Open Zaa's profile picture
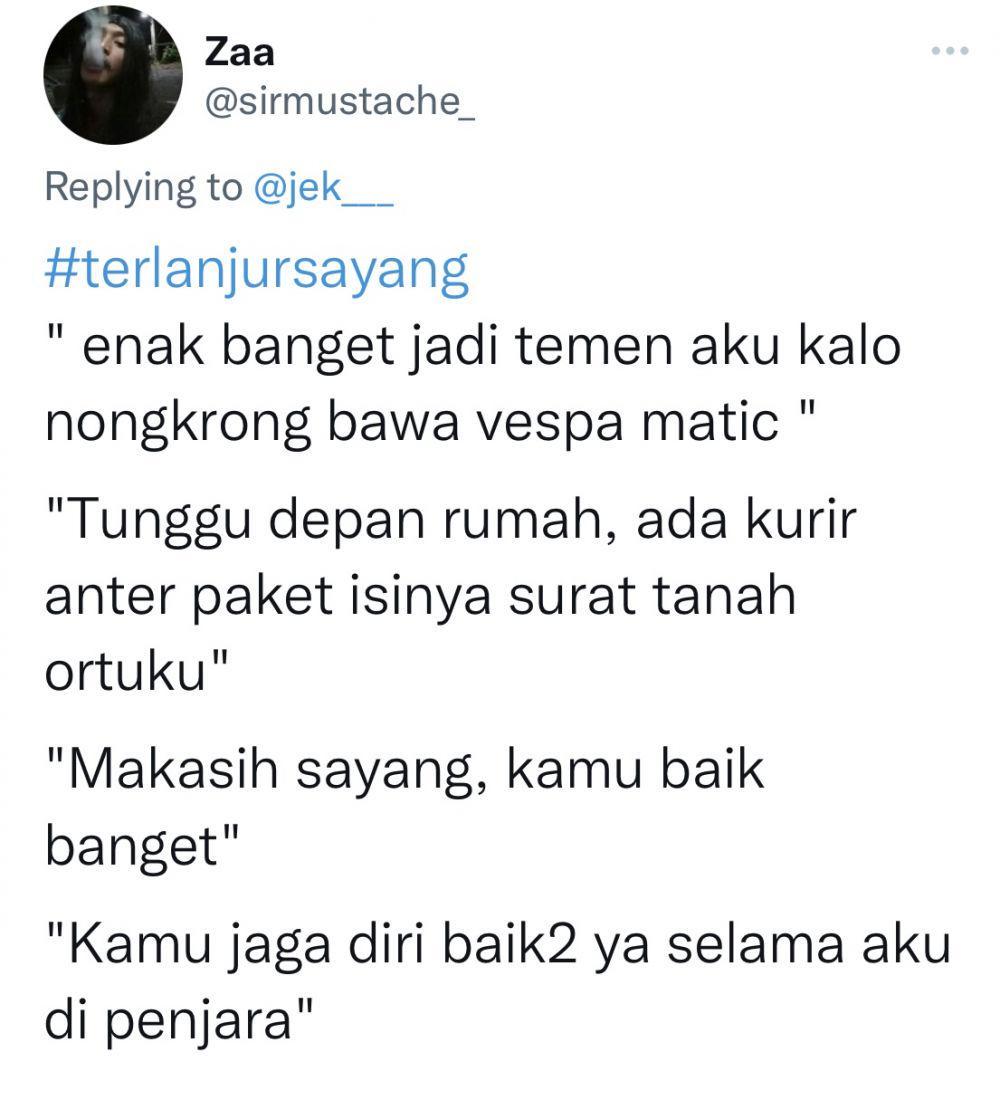Image resolution: width=1000 pixels, height=1119 pixels. coord(113,74)
